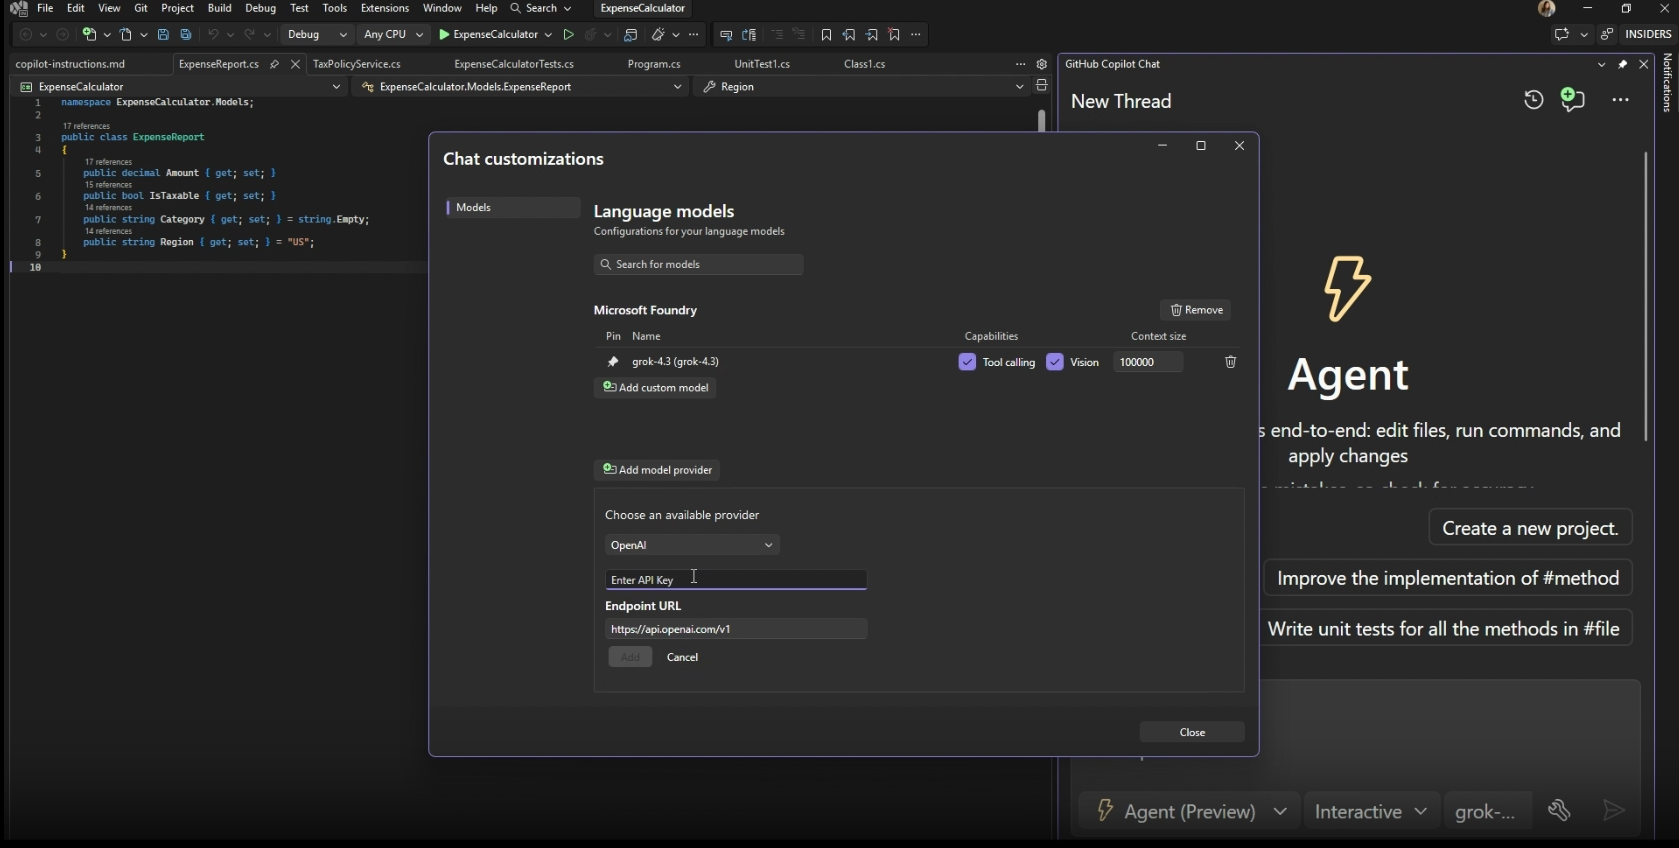The width and height of the screenshot is (1679, 848).
Task: Open the copilot-instructions.md tab
Action: (x=70, y=64)
